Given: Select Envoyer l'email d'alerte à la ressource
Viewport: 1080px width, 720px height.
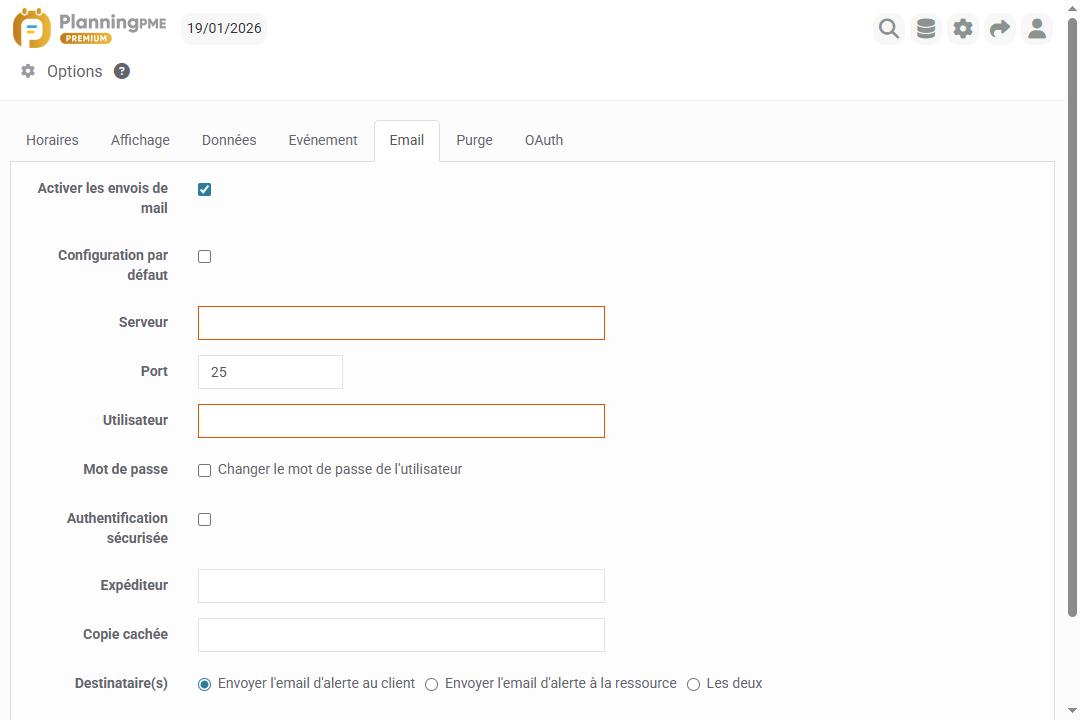Looking at the screenshot, I should (431, 684).
